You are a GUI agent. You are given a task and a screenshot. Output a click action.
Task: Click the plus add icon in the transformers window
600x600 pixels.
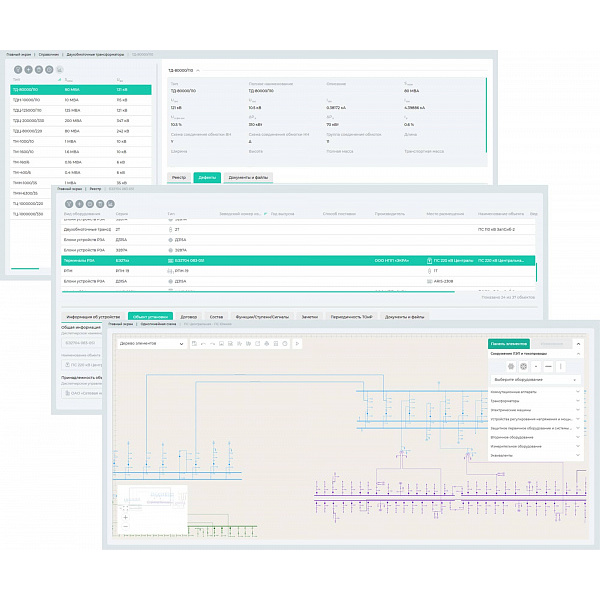(28, 70)
